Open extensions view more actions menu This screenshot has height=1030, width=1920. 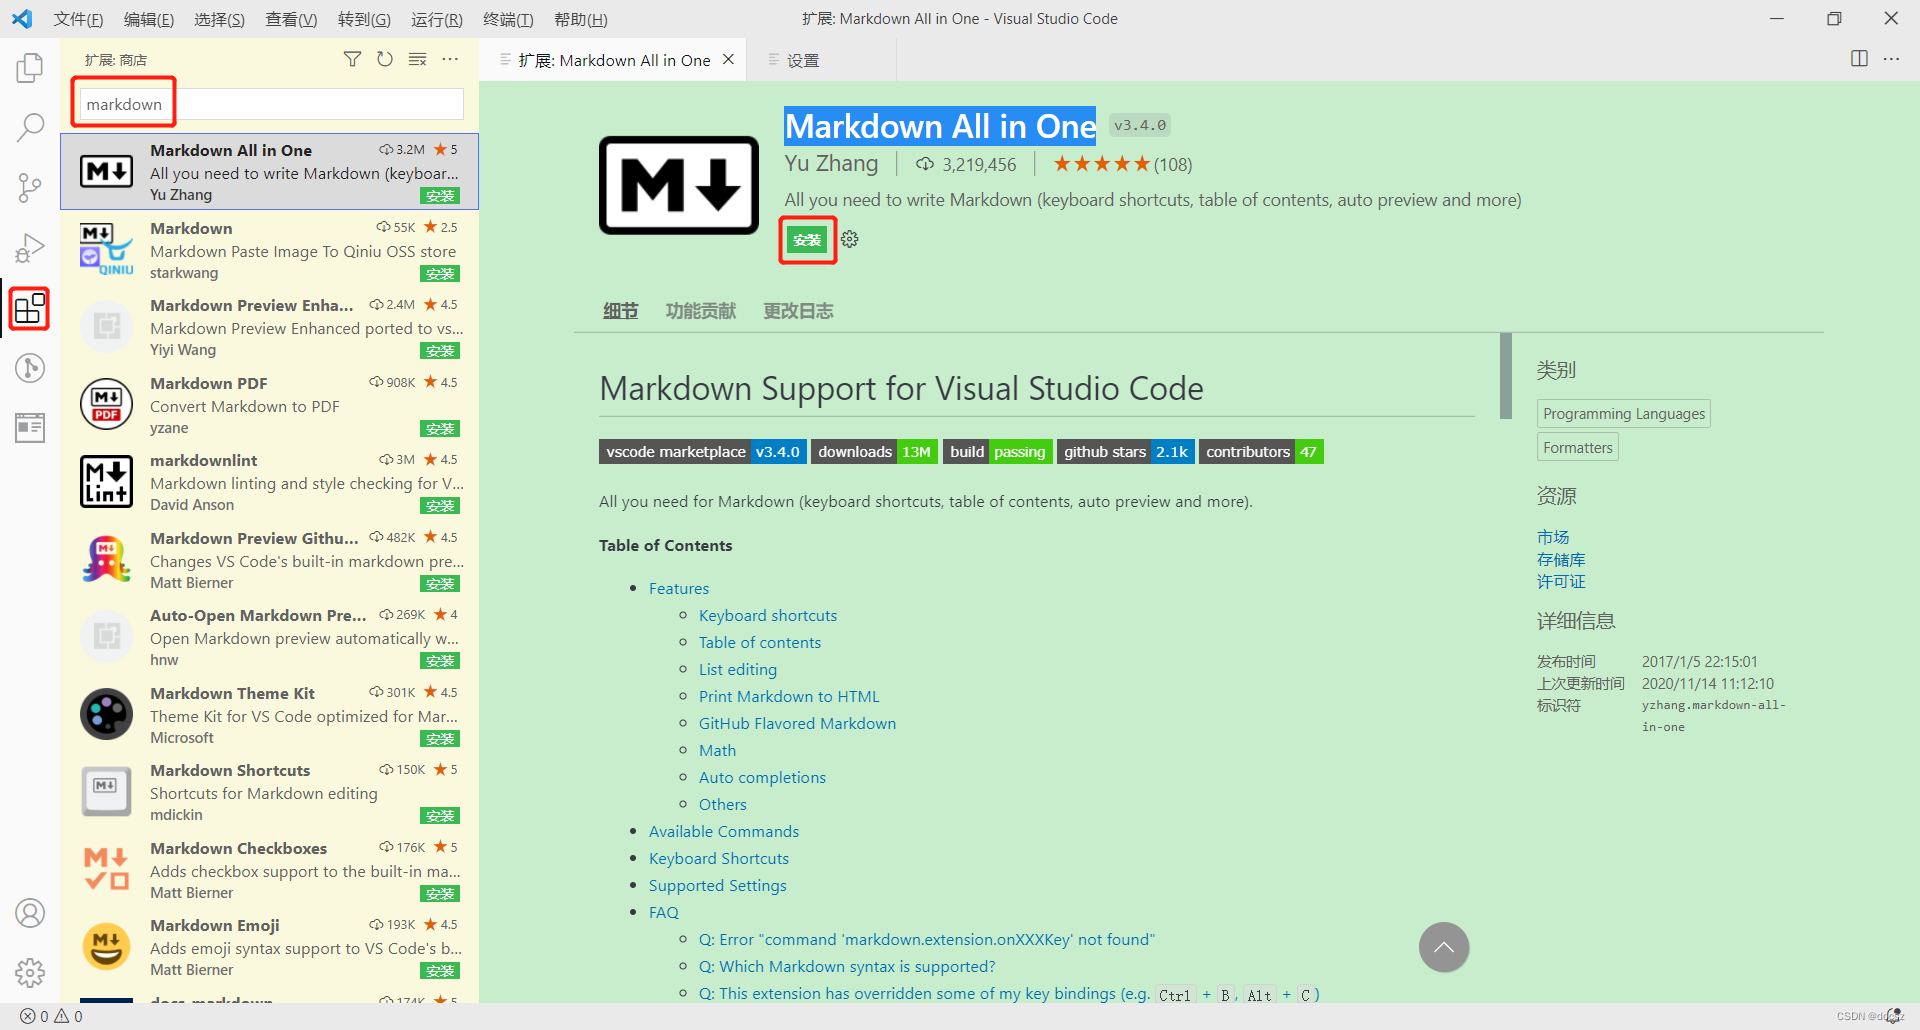pyautogui.click(x=451, y=60)
